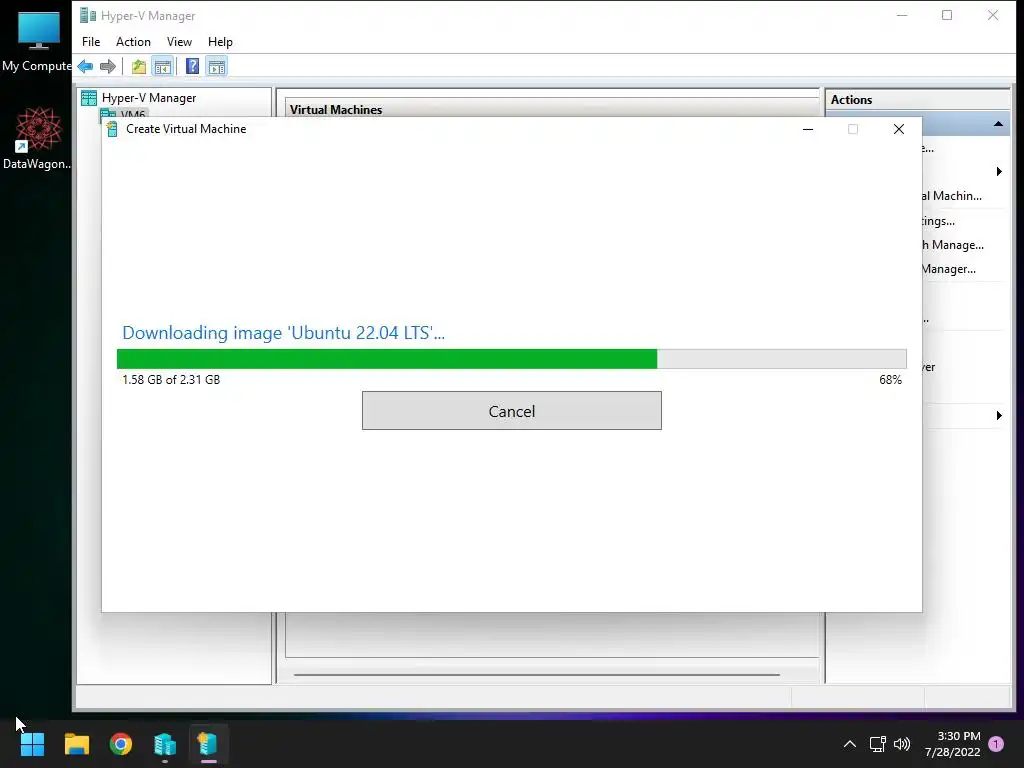The image size is (1024, 768).
Task: Click the Virtual Machines panel header
Action: (336, 110)
